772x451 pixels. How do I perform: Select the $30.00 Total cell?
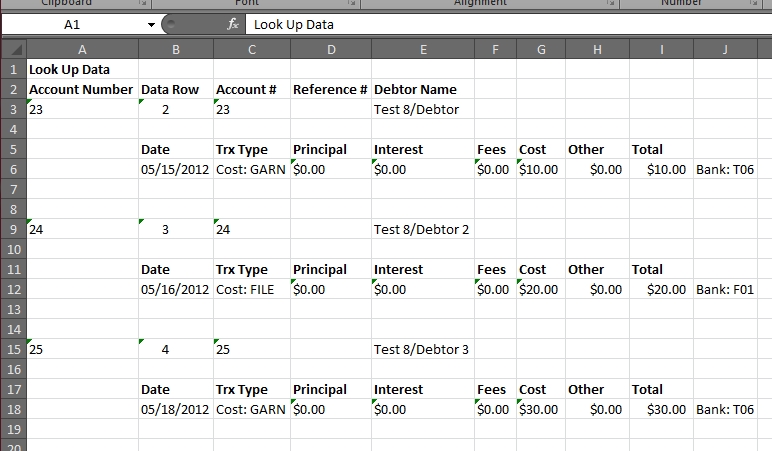click(660, 409)
